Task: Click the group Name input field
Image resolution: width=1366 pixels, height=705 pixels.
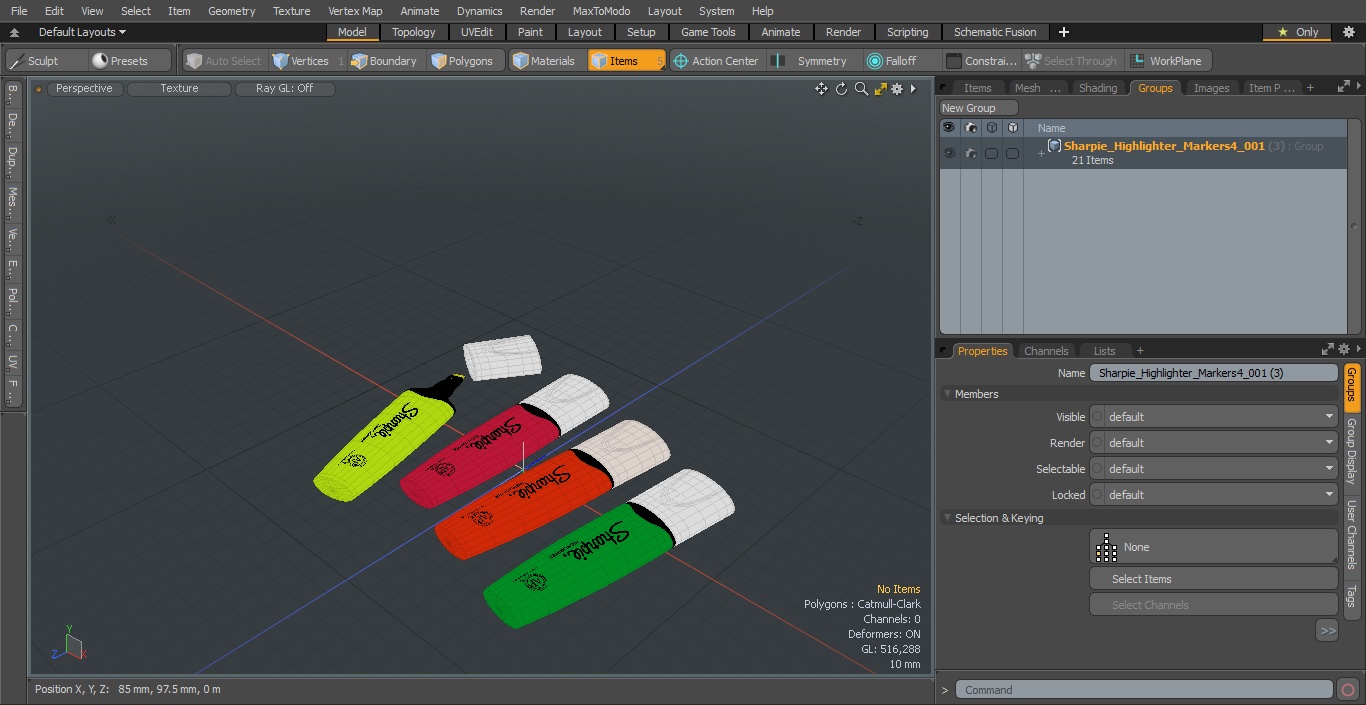Action: point(1214,373)
